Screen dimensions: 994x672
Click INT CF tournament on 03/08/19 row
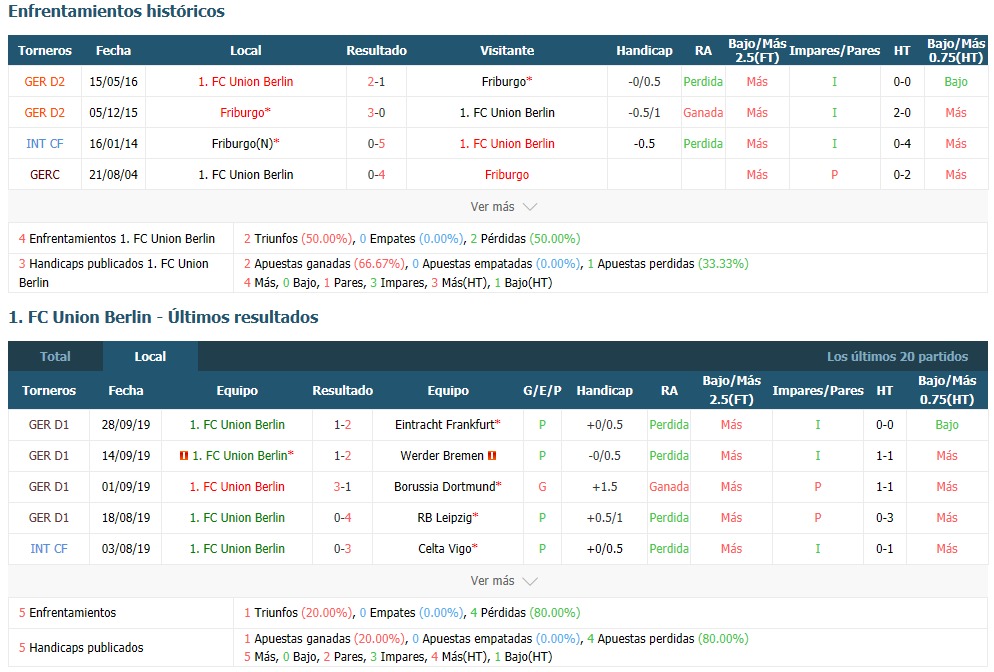[x=49, y=549]
